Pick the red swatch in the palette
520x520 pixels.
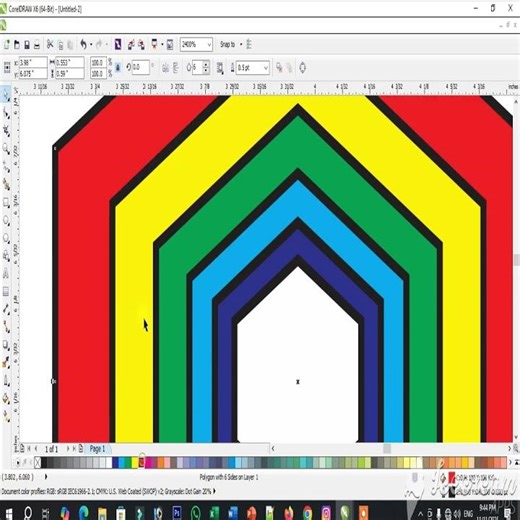[x=141, y=462]
